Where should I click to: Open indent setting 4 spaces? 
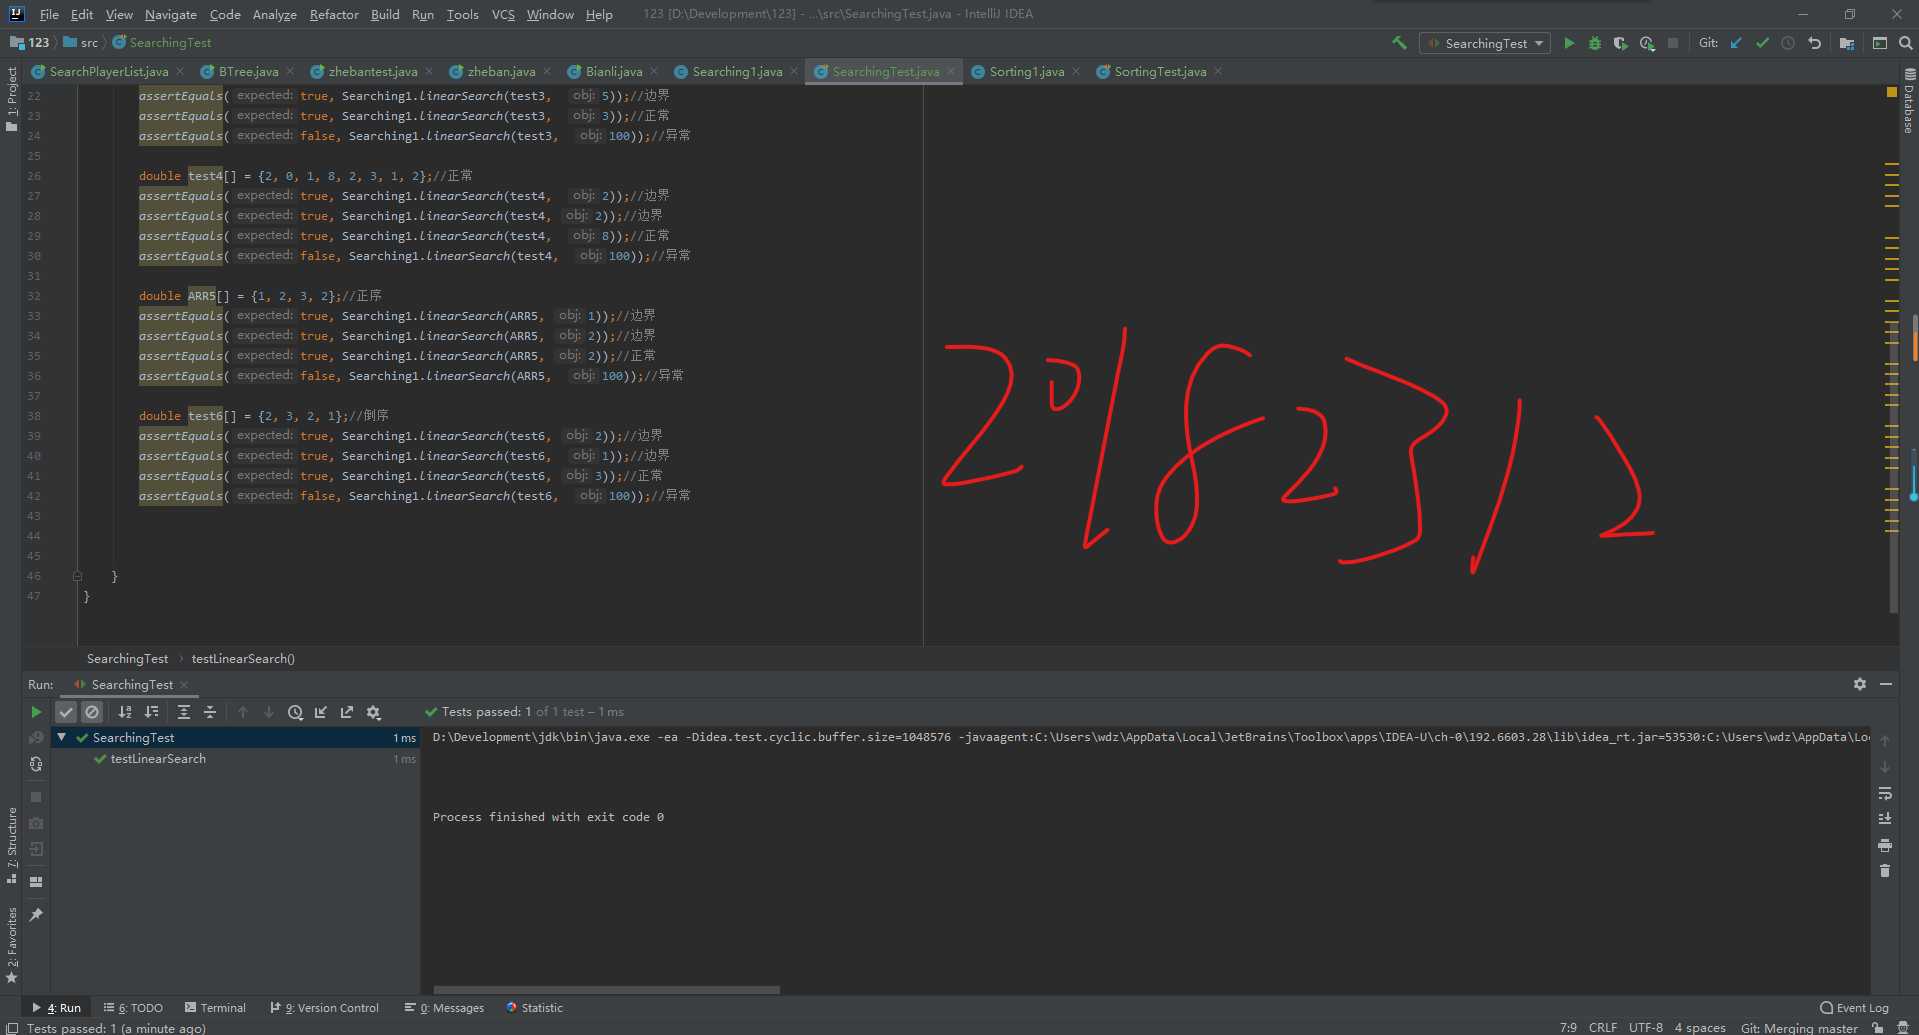click(1700, 1027)
